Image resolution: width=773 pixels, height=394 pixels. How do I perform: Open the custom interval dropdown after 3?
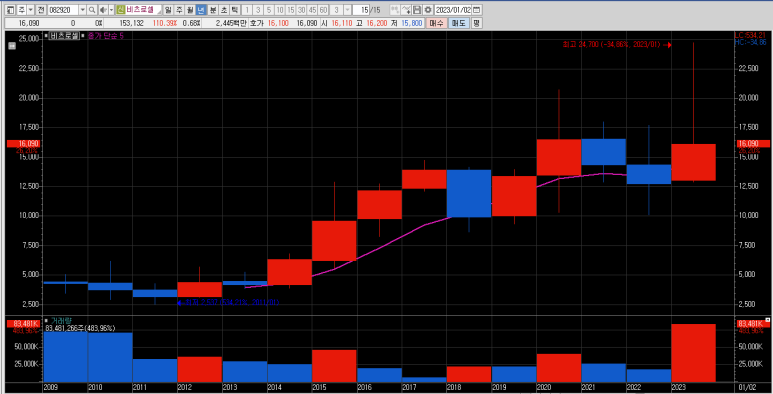pos(348,10)
